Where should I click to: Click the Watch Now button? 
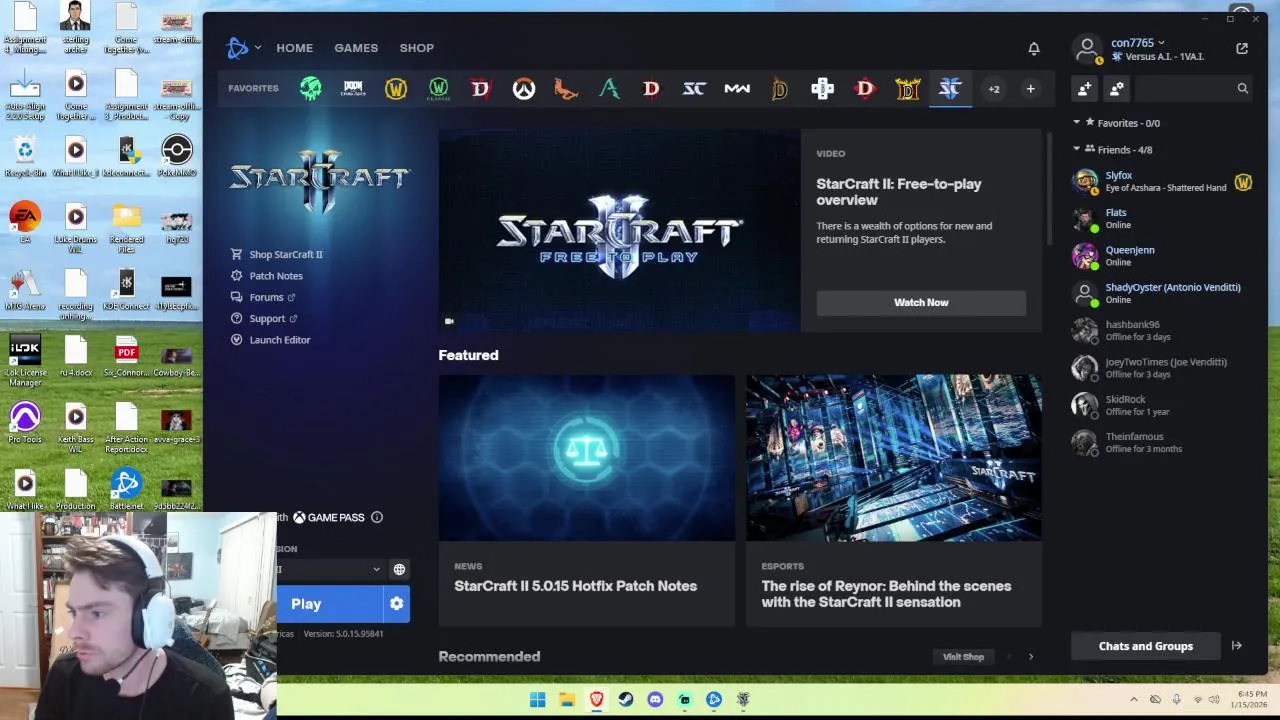click(x=921, y=302)
